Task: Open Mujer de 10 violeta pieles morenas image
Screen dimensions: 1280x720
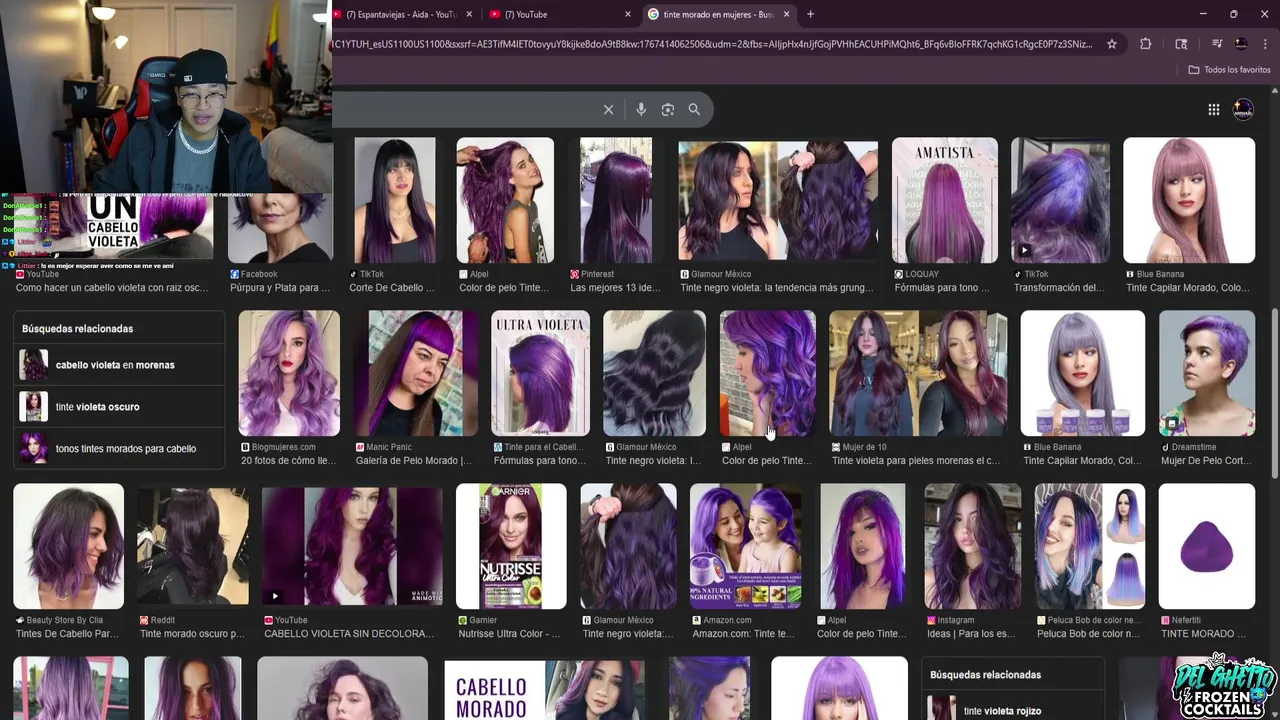Action: coord(918,373)
